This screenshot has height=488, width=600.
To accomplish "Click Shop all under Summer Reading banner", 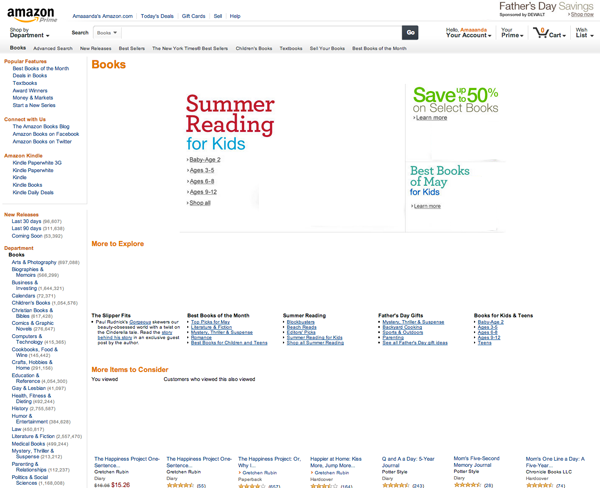I will click(x=200, y=203).
